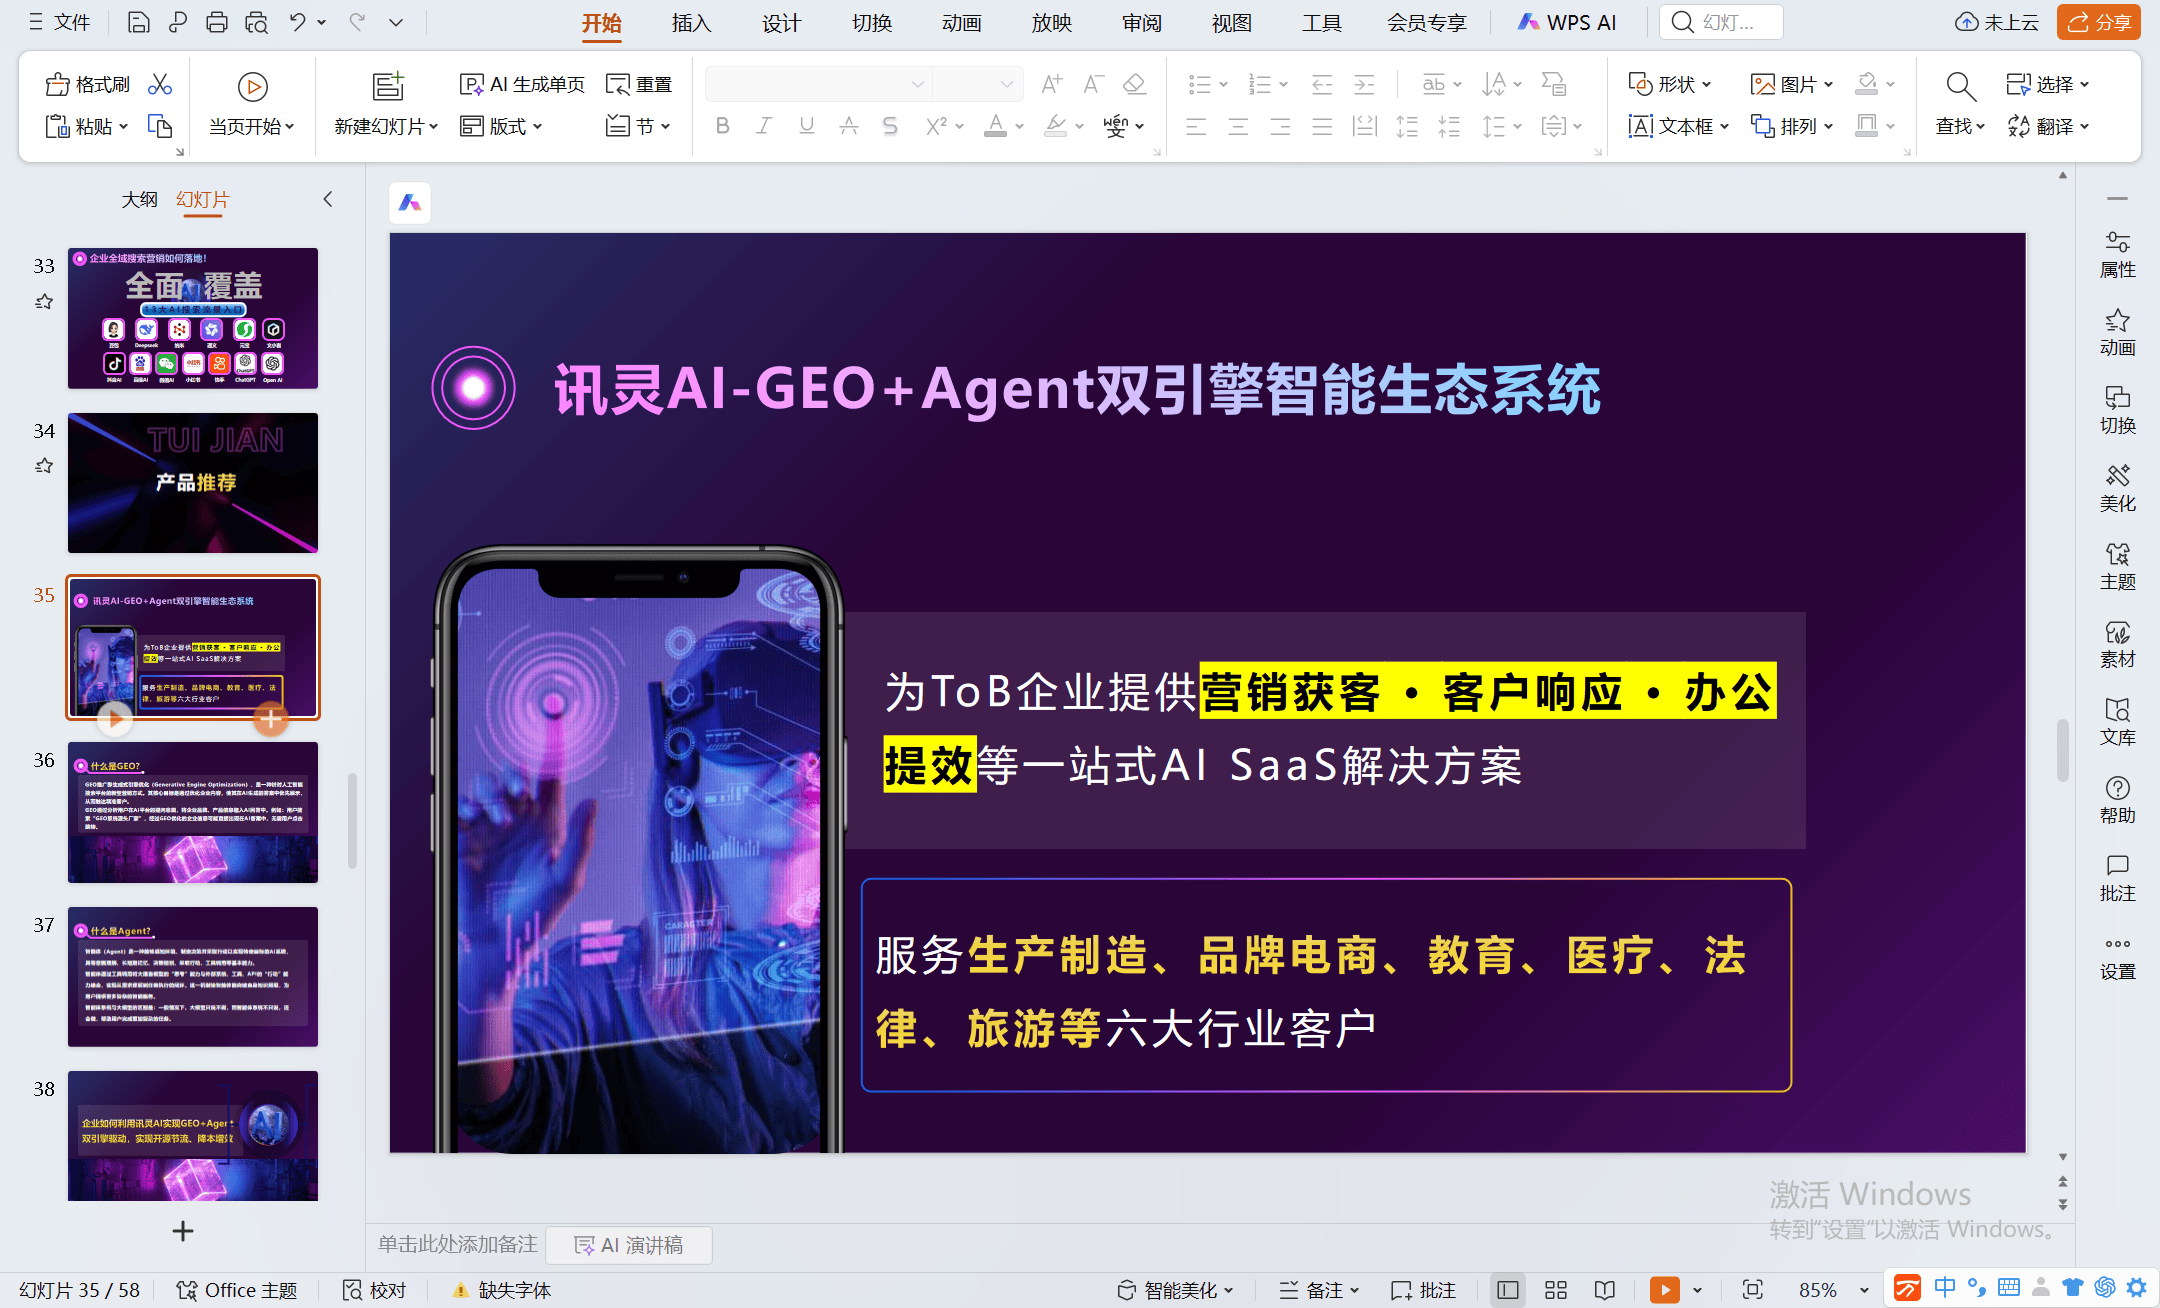
Task: Click the AI generate single page icon
Action: tap(471, 85)
